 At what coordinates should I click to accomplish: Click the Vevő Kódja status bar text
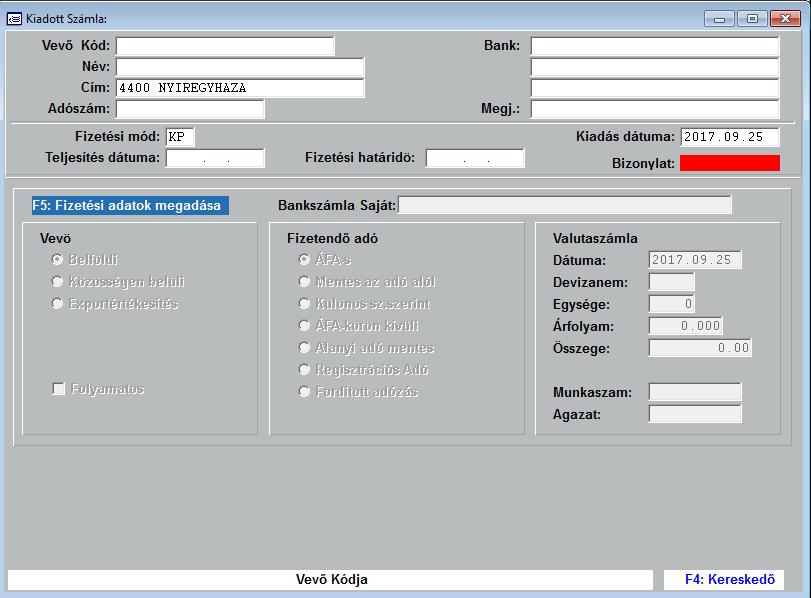coord(332,579)
